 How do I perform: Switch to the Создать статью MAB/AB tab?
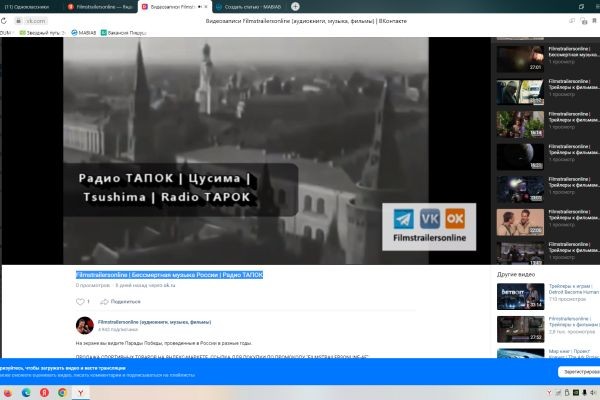pyautogui.click(x=249, y=7)
